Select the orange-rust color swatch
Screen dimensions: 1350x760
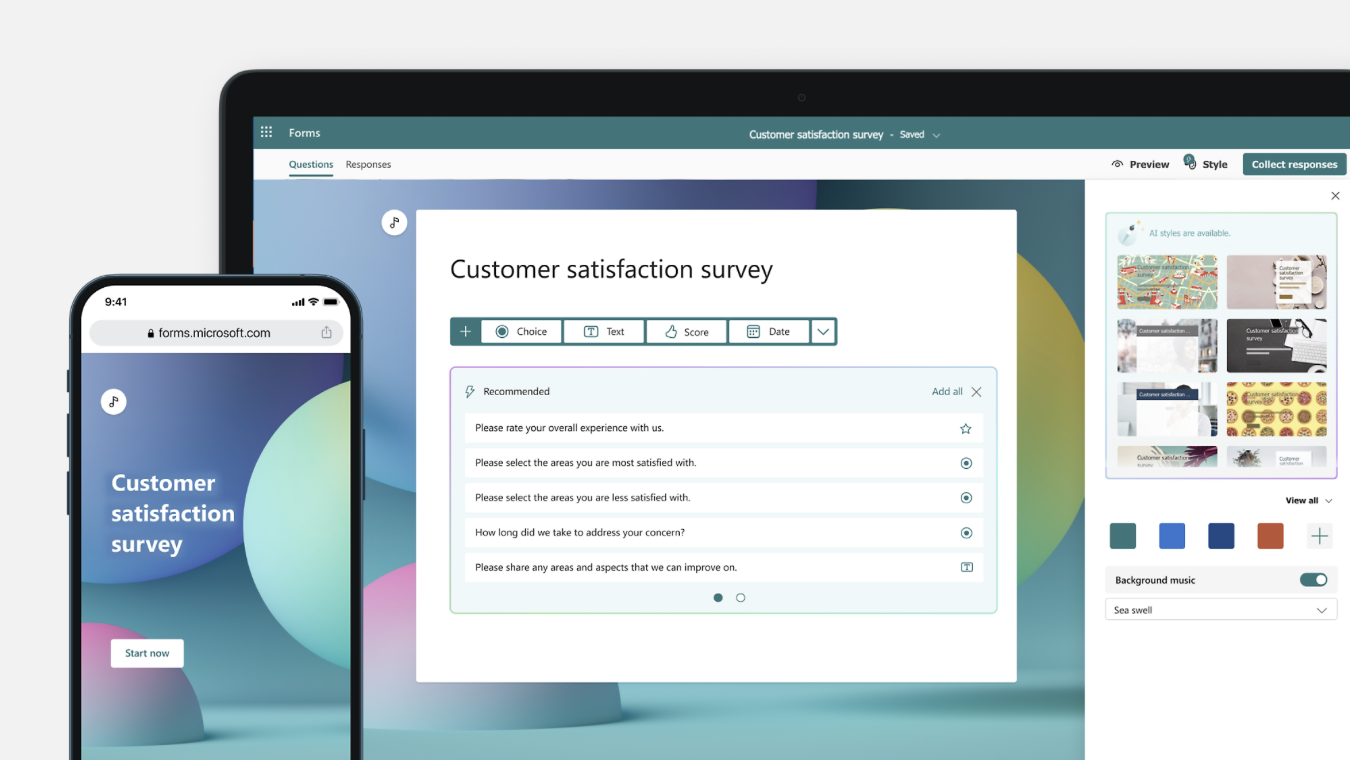point(1270,536)
